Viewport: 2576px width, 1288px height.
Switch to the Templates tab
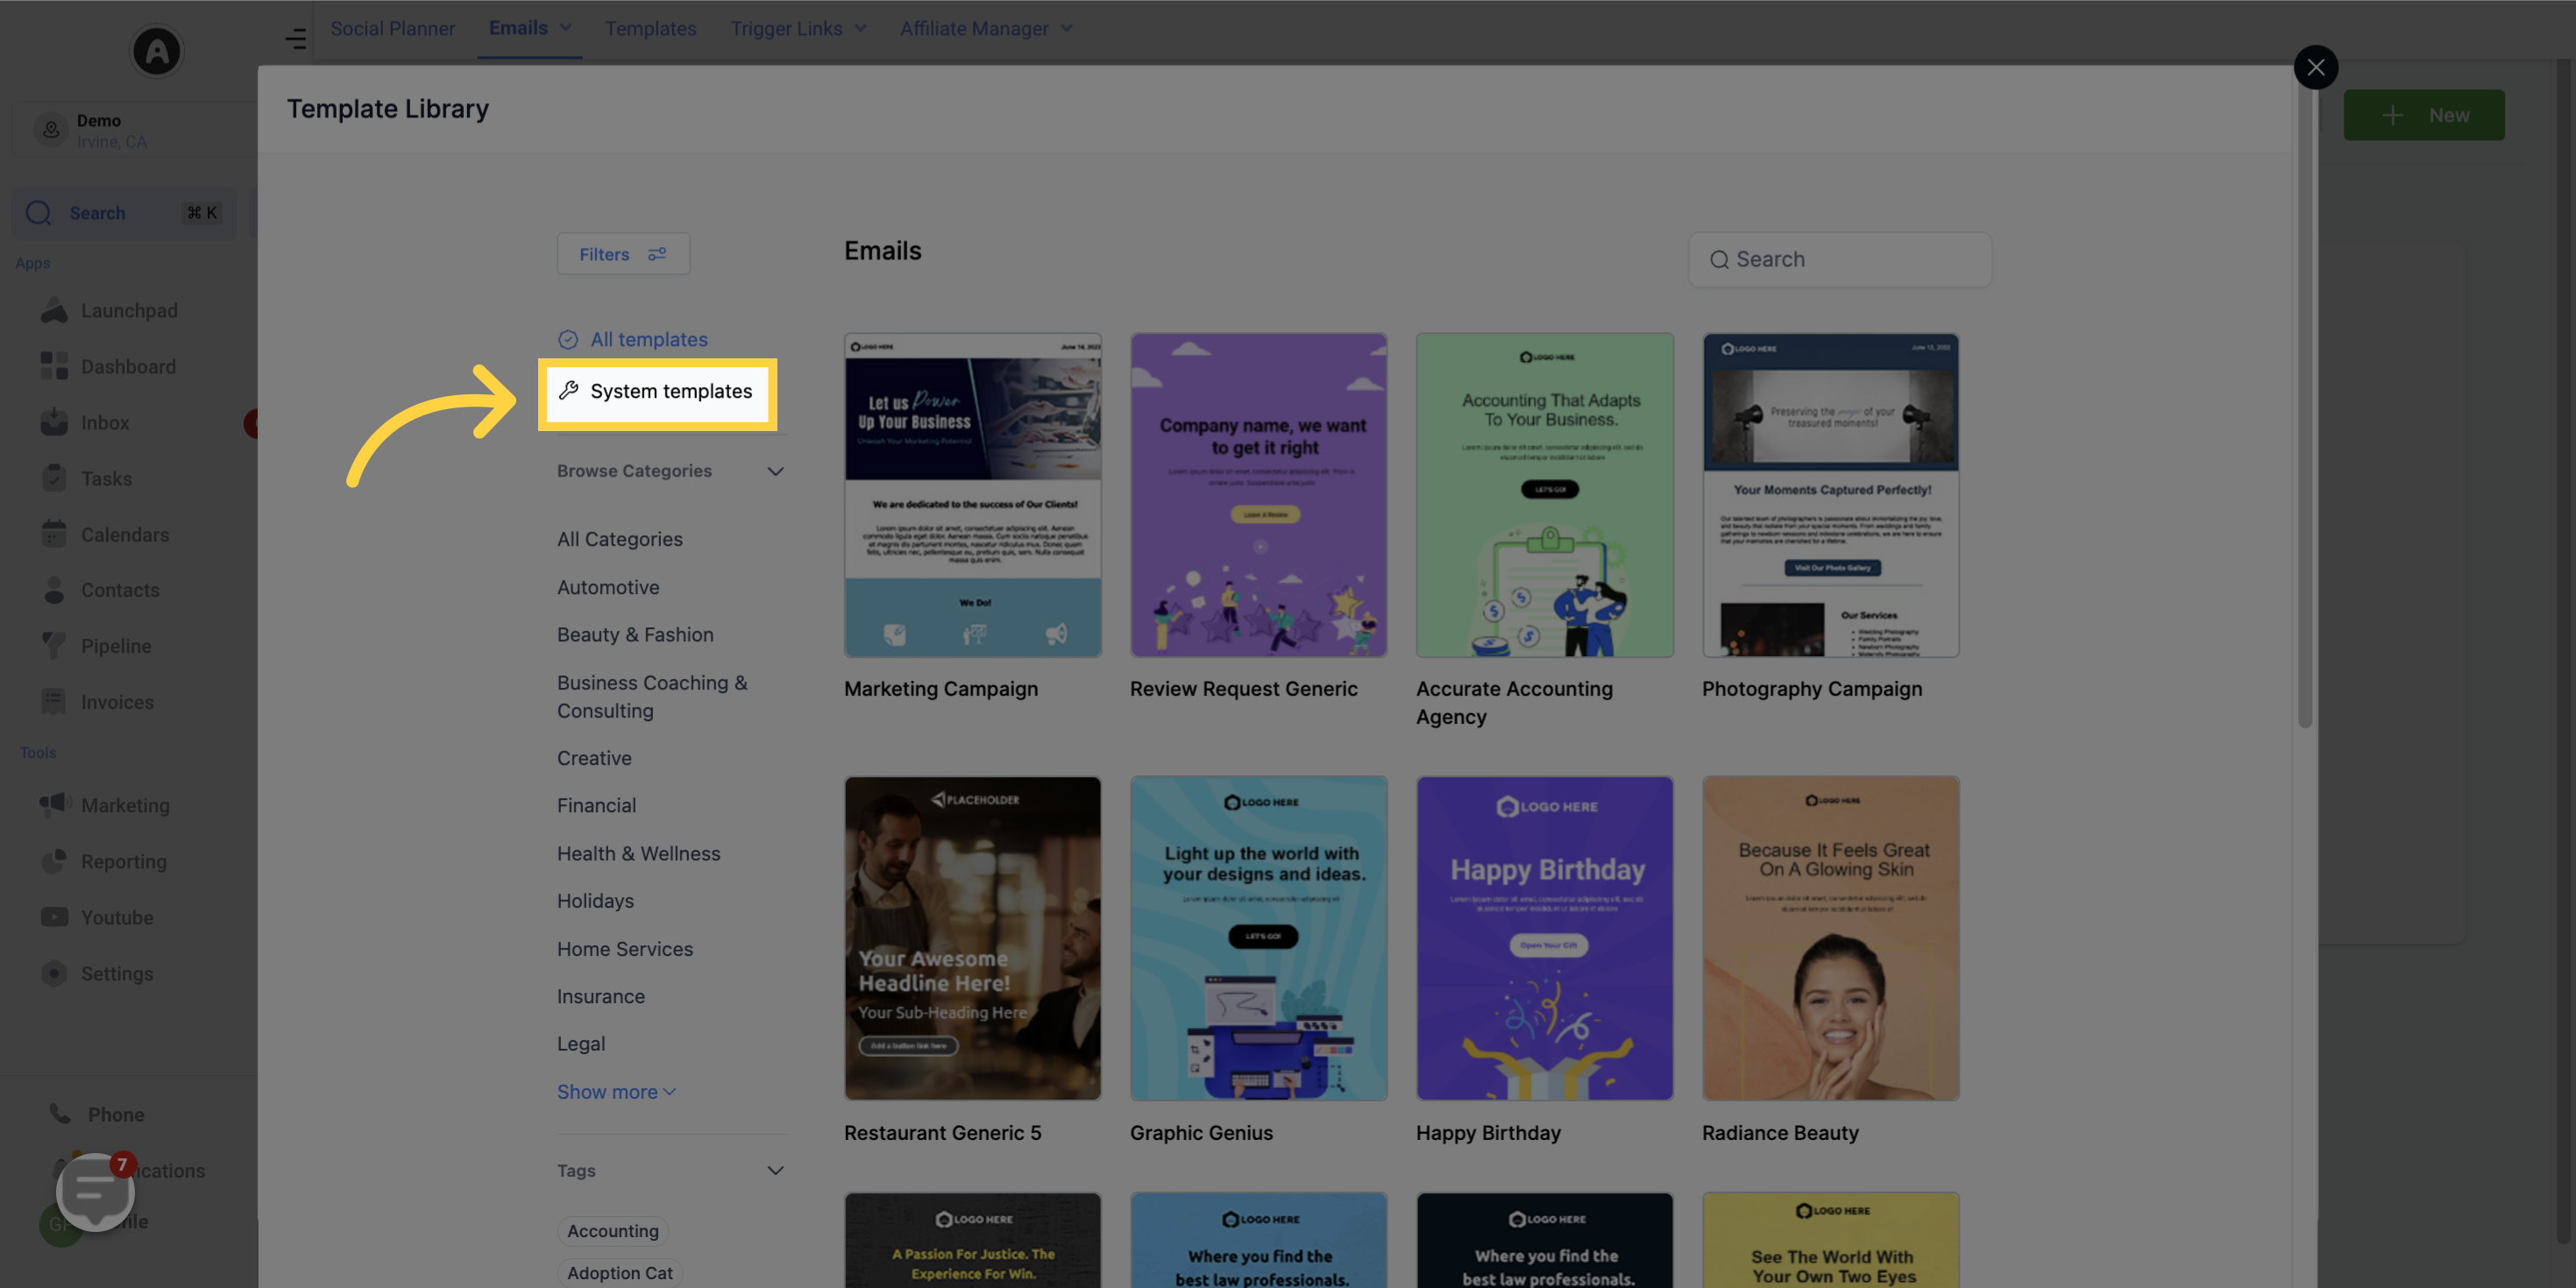point(650,29)
